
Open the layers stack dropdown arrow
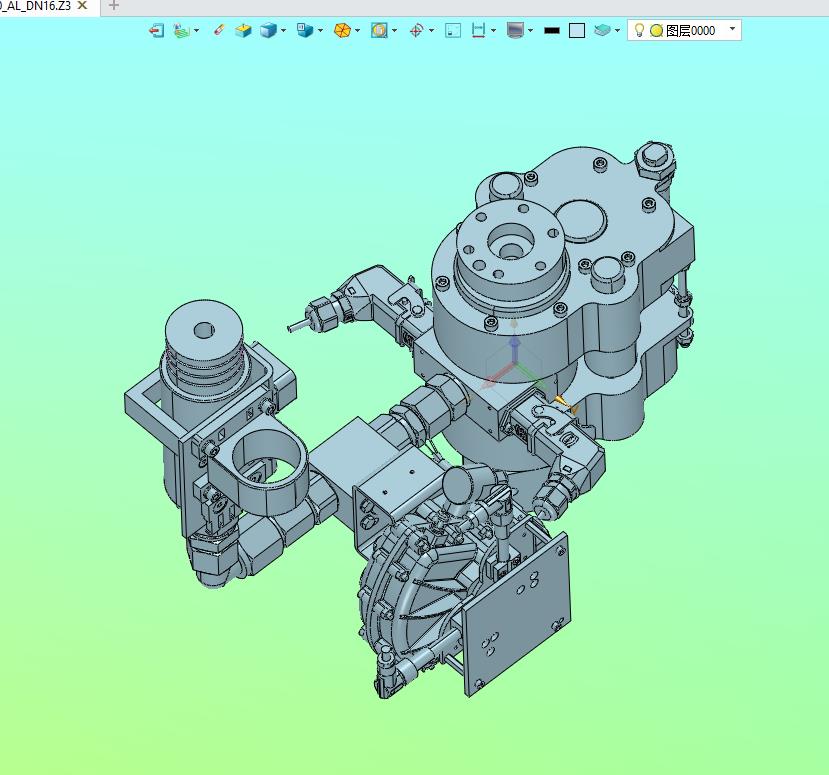coord(617,31)
